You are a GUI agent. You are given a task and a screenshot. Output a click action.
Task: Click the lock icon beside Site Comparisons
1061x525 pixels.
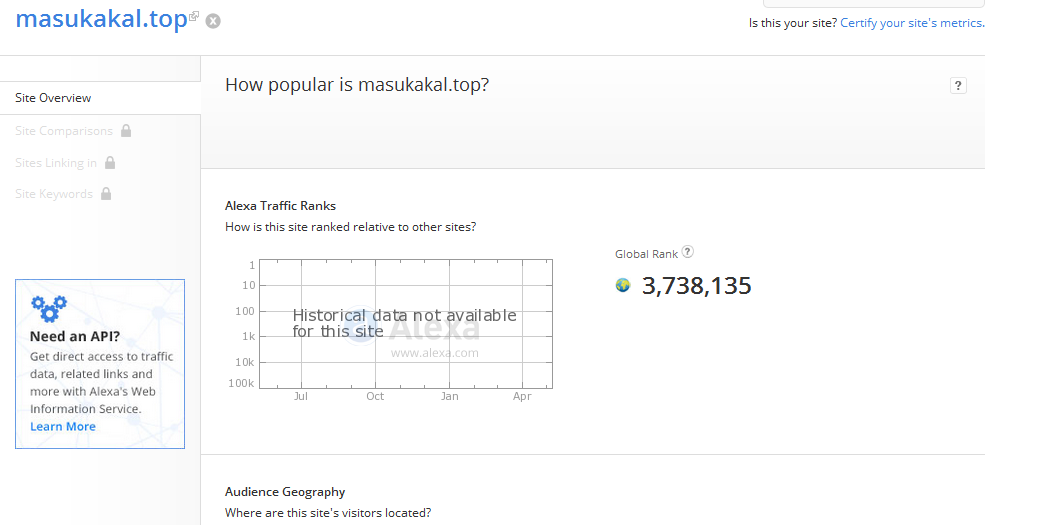(126, 130)
